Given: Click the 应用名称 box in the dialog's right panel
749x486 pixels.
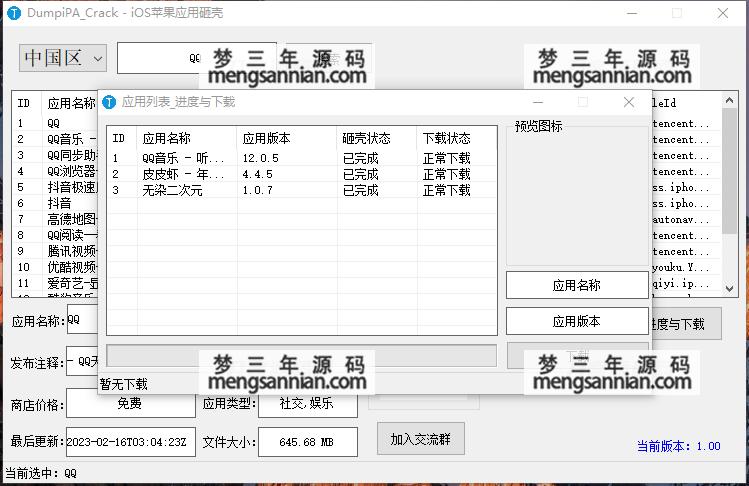Looking at the screenshot, I should click(x=577, y=285).
